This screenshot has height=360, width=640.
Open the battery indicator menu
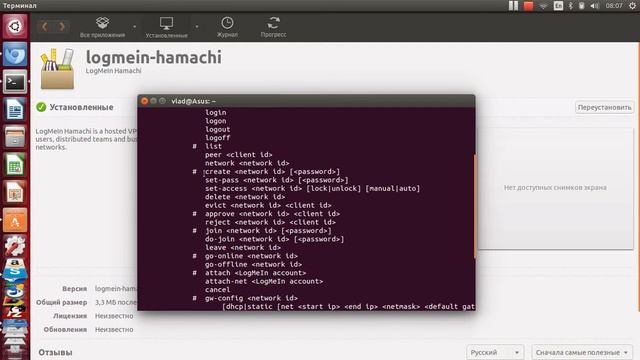tap(582, 6)
